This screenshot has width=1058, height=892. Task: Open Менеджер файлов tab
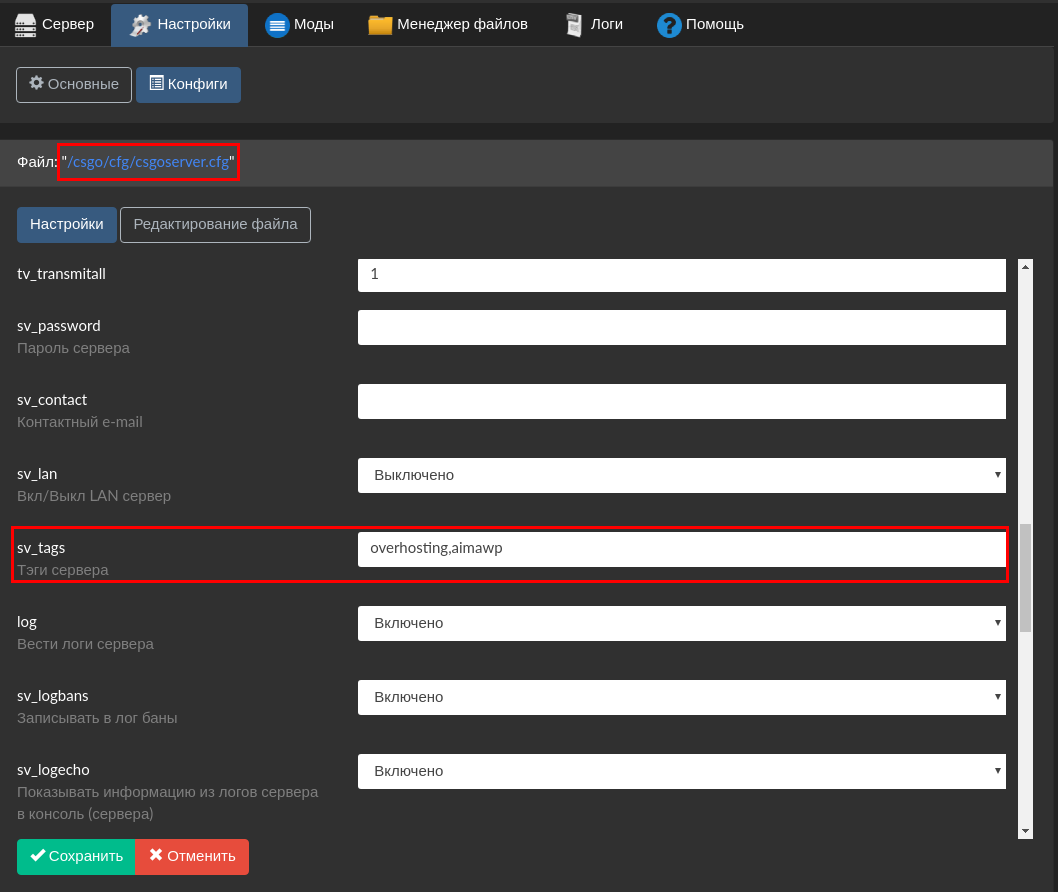click(447, 25)
